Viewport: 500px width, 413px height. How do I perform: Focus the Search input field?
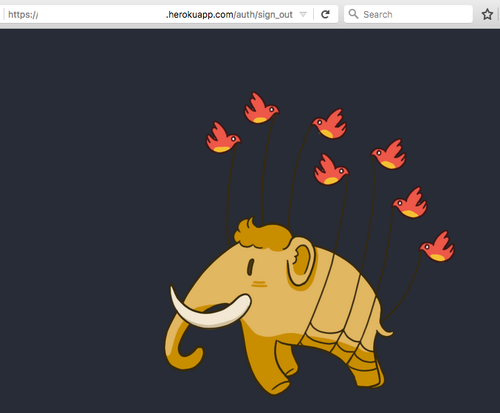pos(408,14)
